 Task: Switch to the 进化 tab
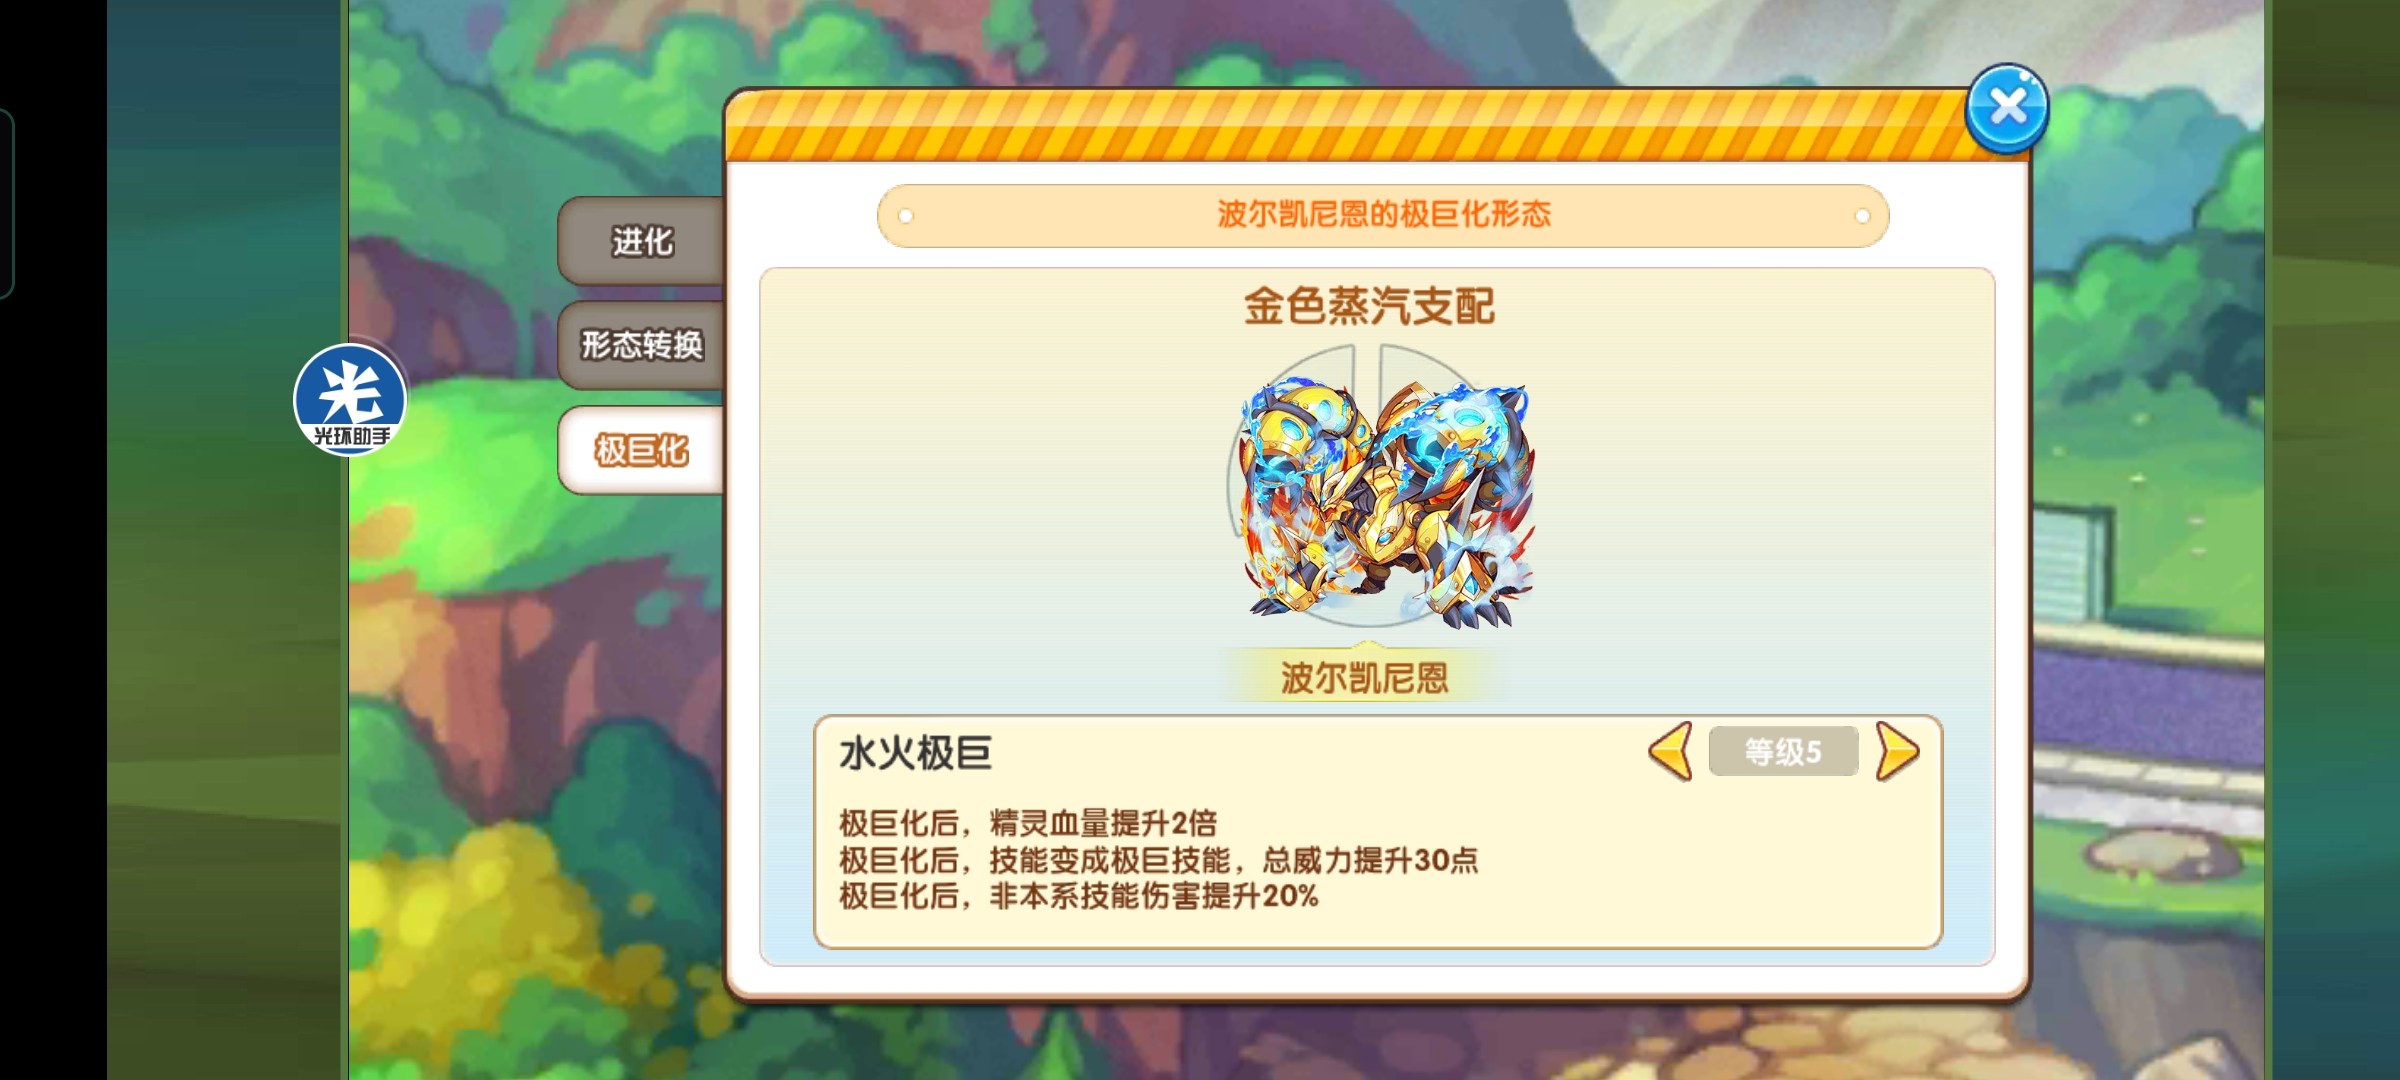click(x=642, y=241)
